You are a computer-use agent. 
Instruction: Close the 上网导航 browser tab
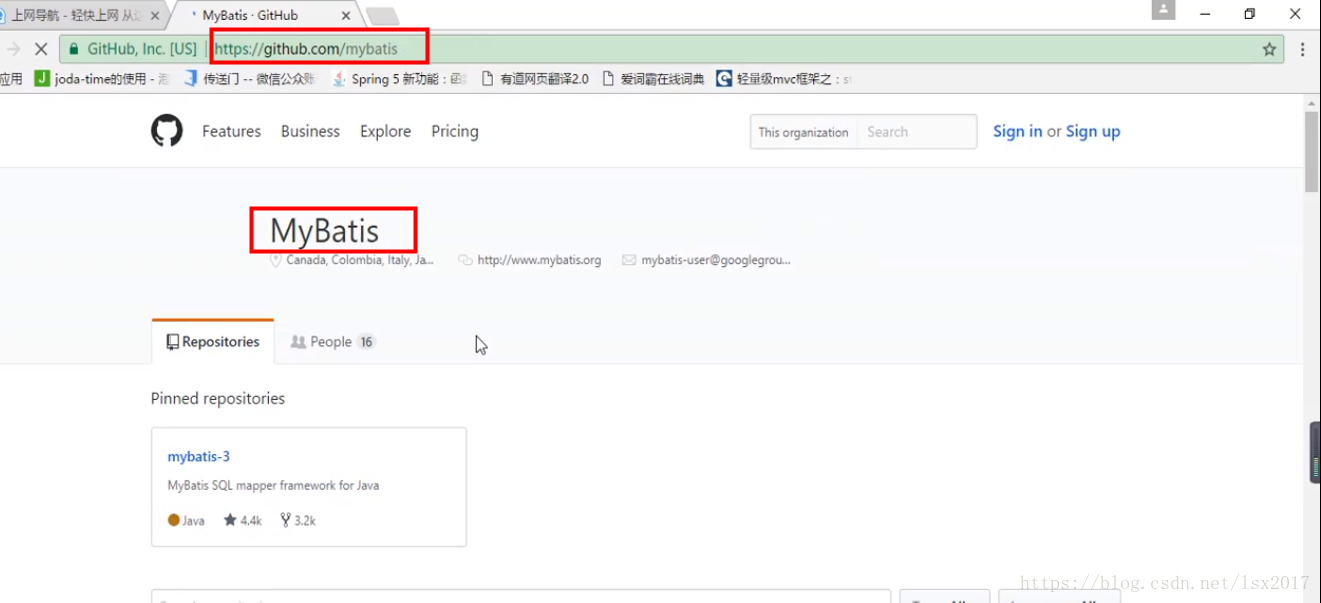[155, 16]
